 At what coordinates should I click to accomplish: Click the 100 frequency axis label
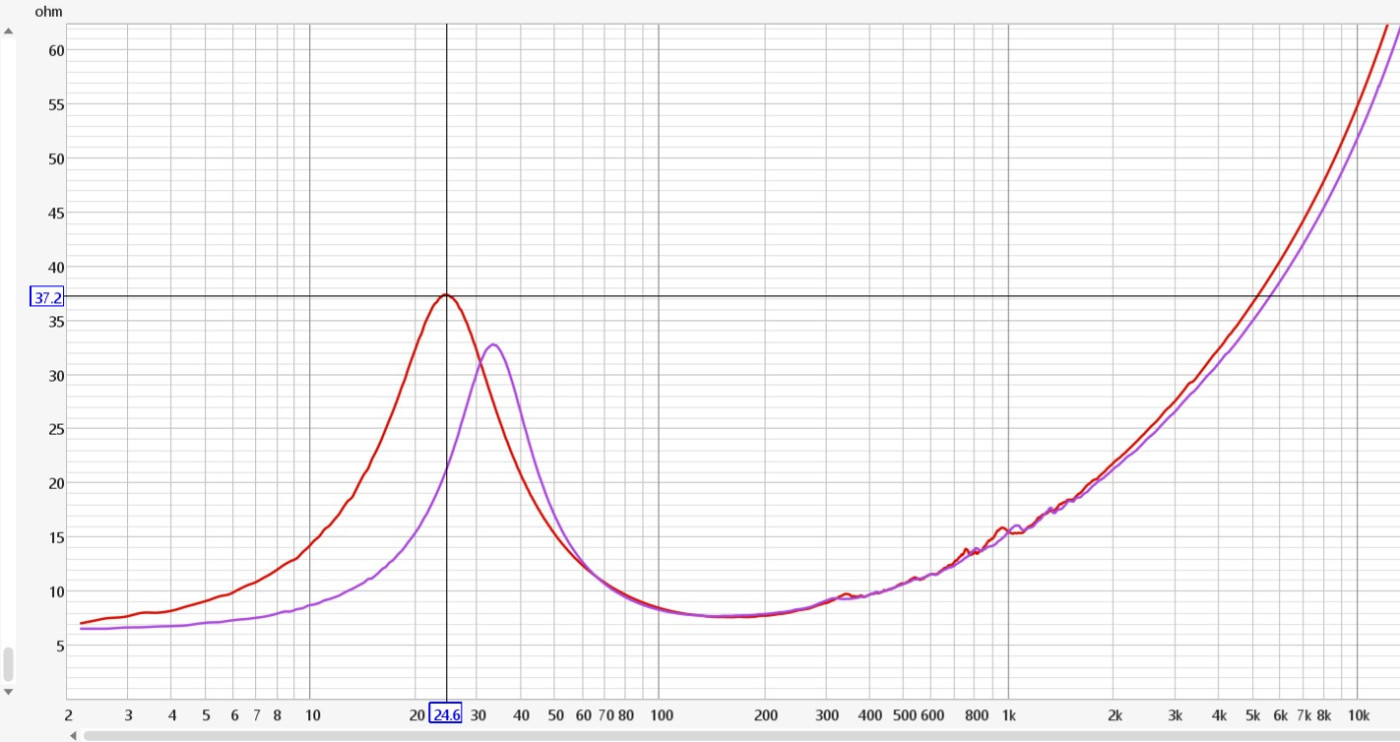click(661, 715)
